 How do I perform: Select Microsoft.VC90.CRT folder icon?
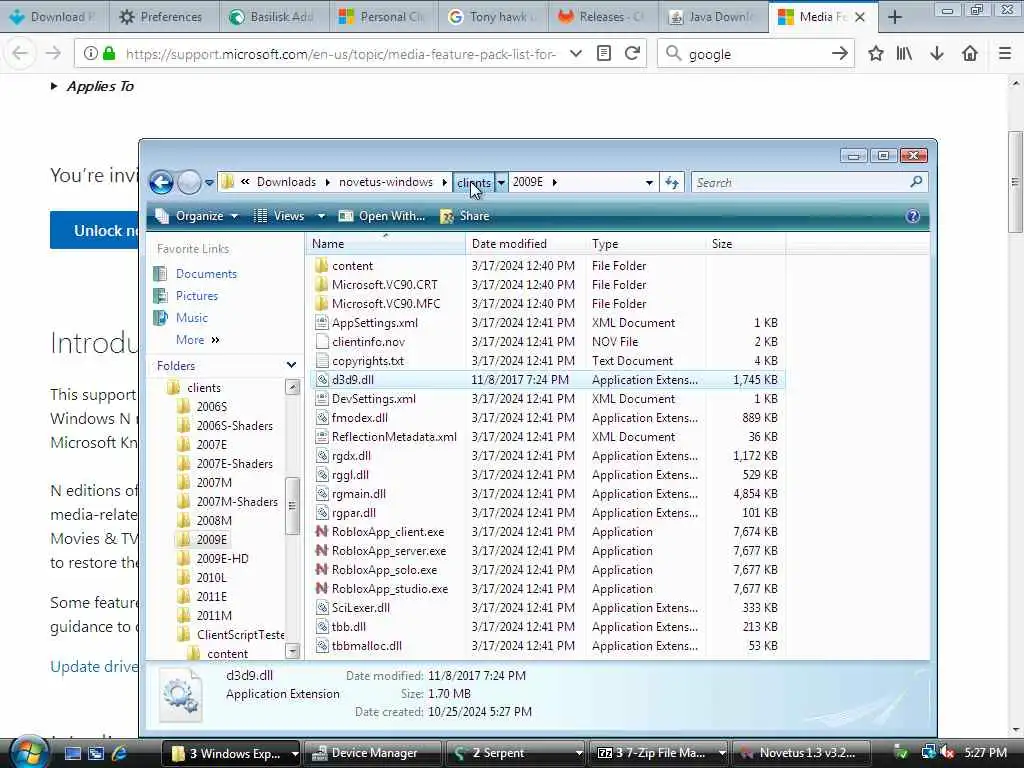tap(321, 285)
